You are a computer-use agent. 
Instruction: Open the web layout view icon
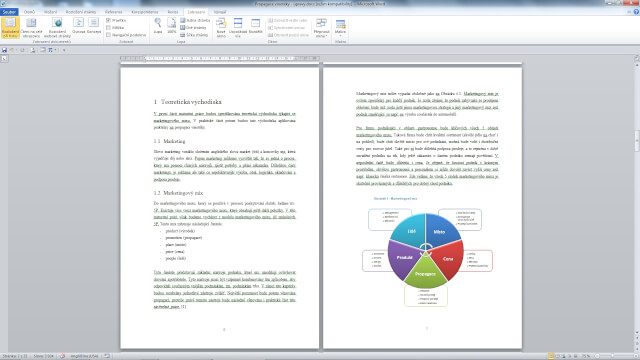pos(57,28)
